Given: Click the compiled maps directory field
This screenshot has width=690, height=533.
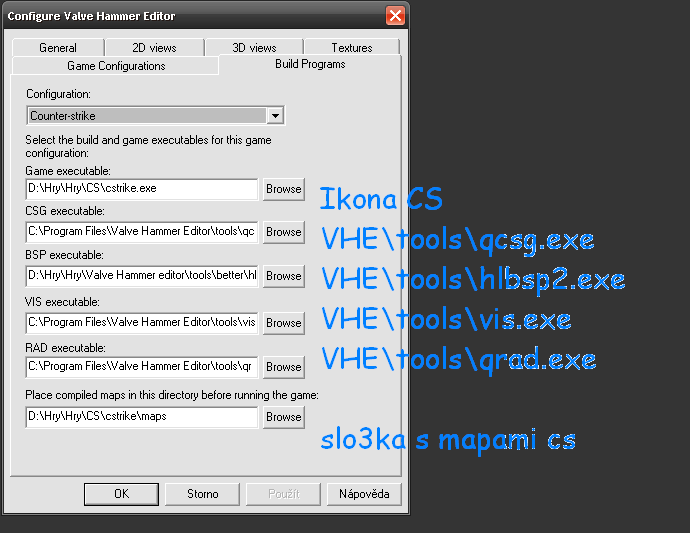Looking at the screenshot, I should pos(142,417).
